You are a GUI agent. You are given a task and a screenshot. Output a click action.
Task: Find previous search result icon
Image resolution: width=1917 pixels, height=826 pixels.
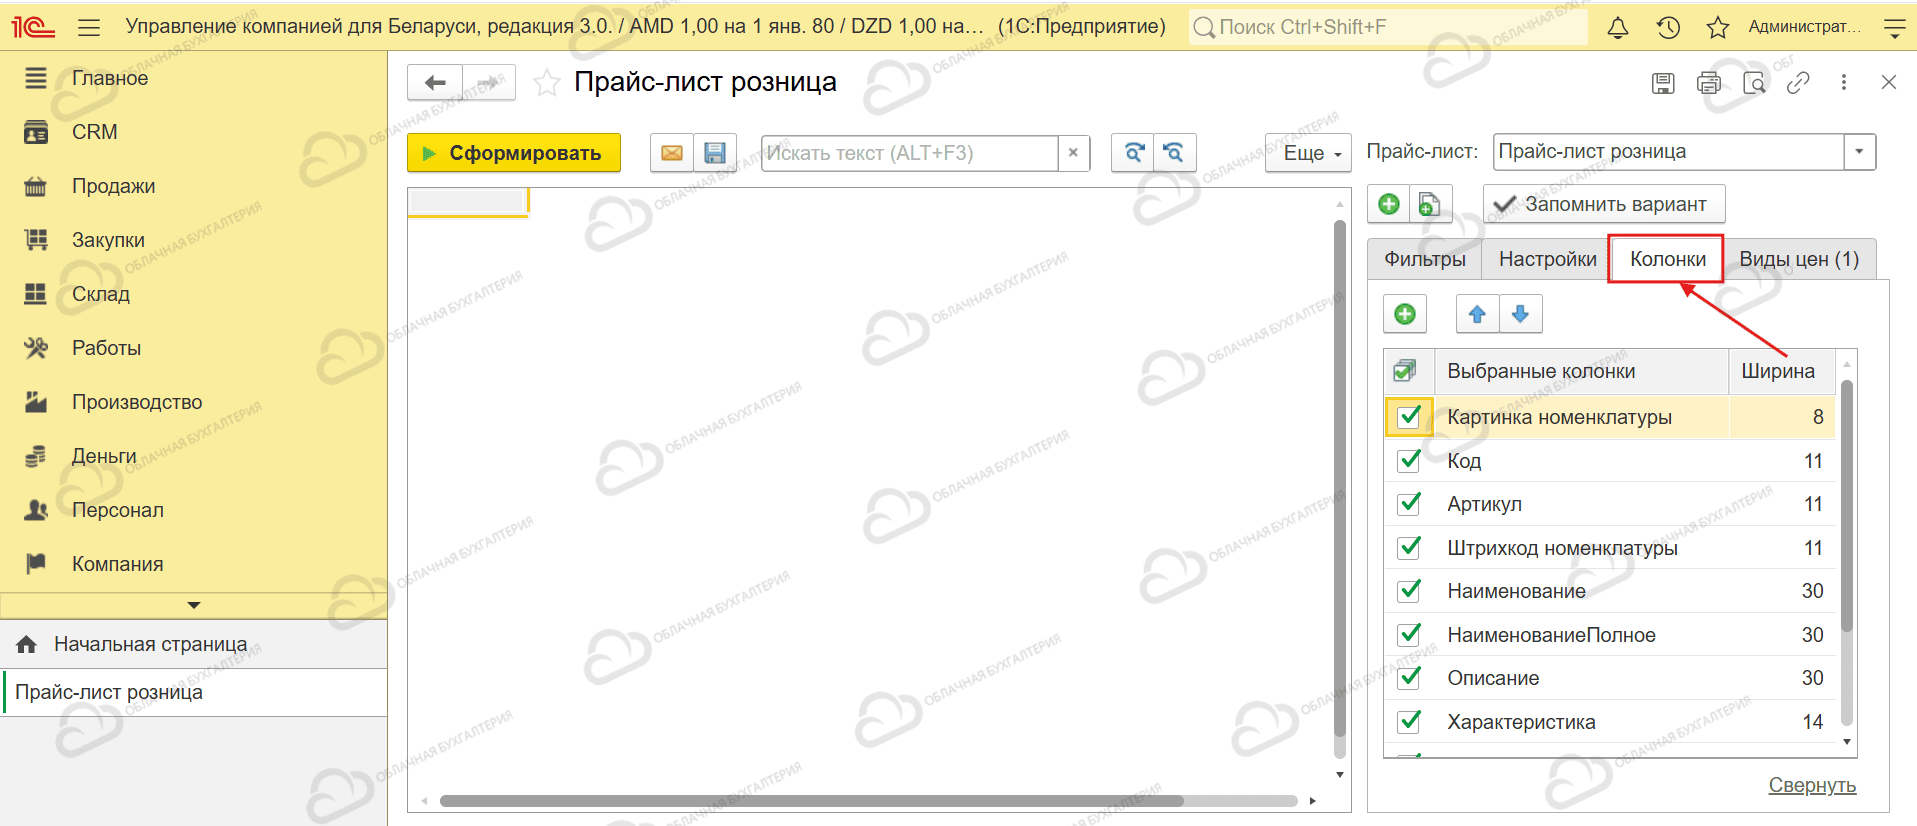pyautogui.click(x=1175, y=153)
